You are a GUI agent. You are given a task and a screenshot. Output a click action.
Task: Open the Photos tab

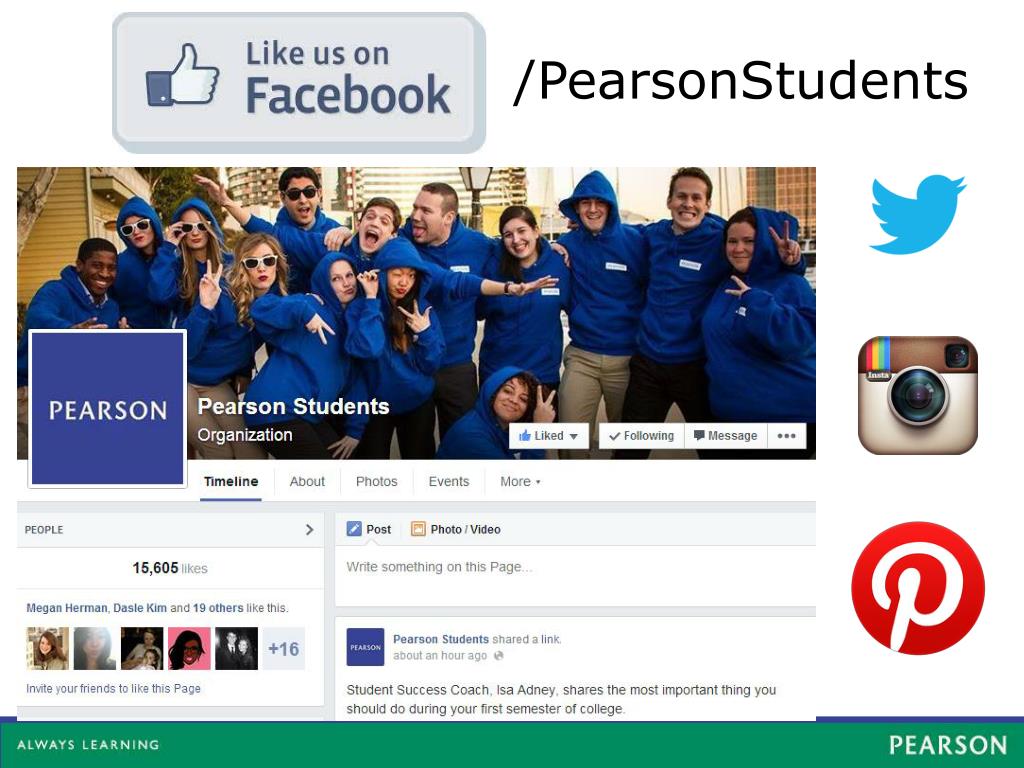[x=376, y=482]
